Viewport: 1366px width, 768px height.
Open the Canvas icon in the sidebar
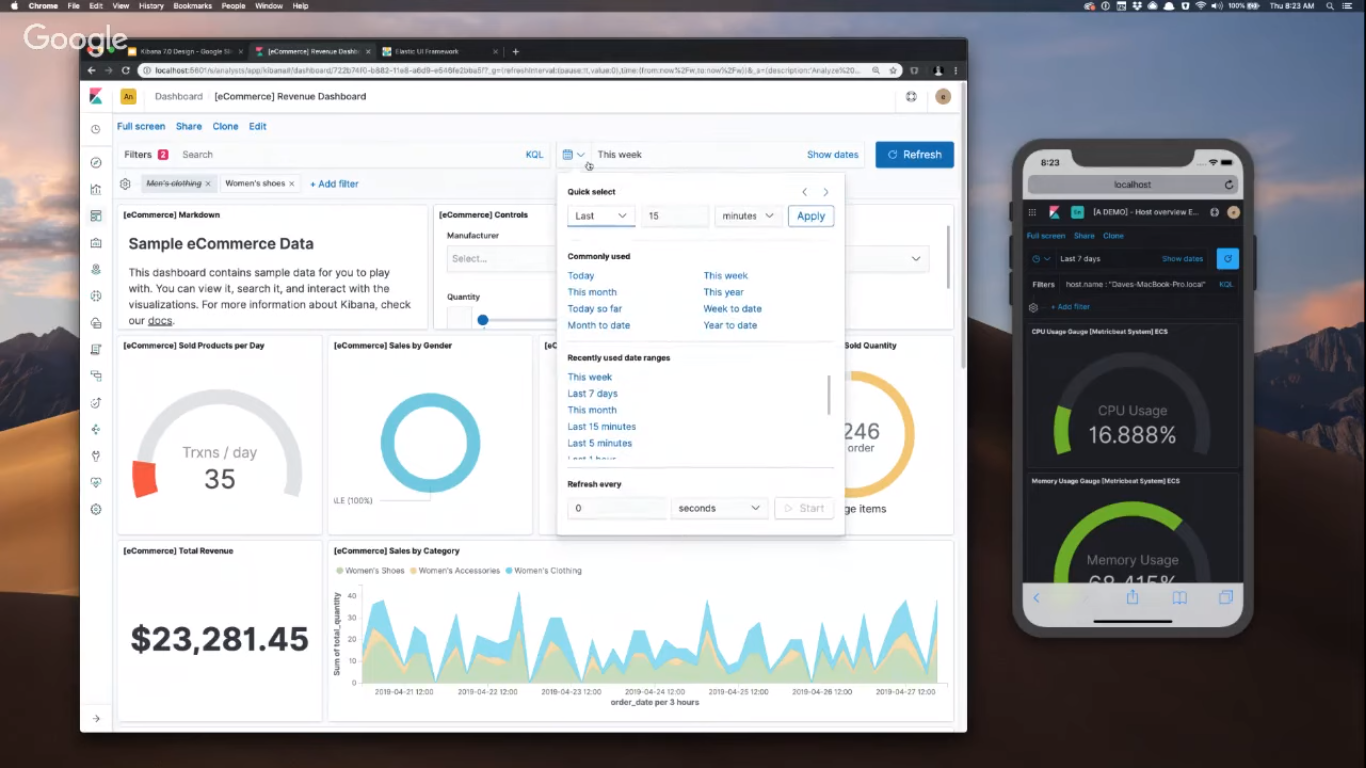tap(96, 242)
